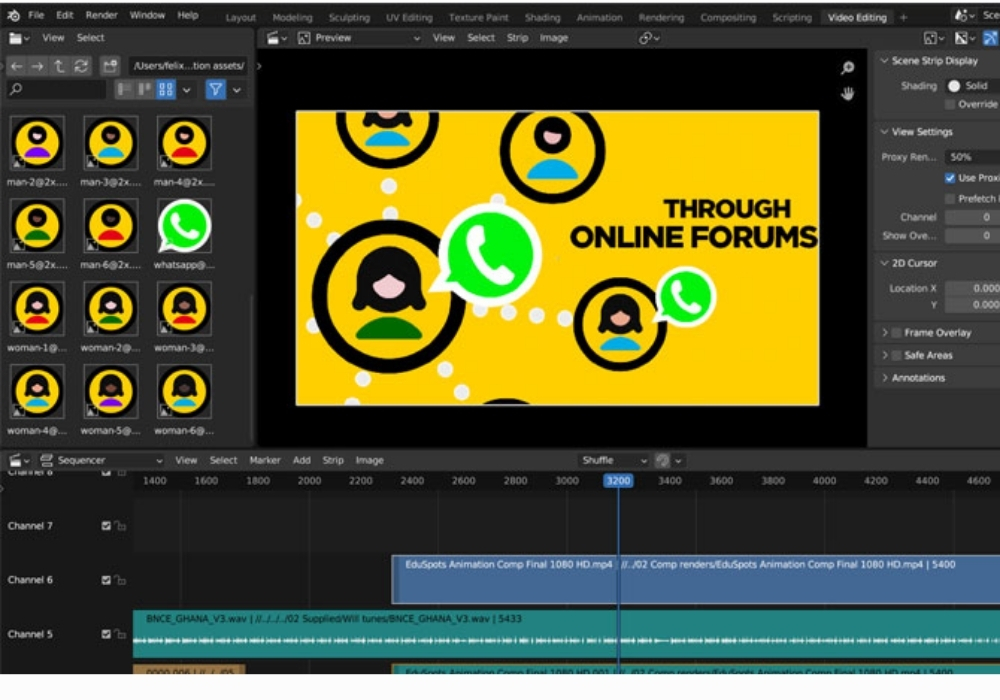Open Proxy Render Size 50% dropdown

tap(972, 157)
